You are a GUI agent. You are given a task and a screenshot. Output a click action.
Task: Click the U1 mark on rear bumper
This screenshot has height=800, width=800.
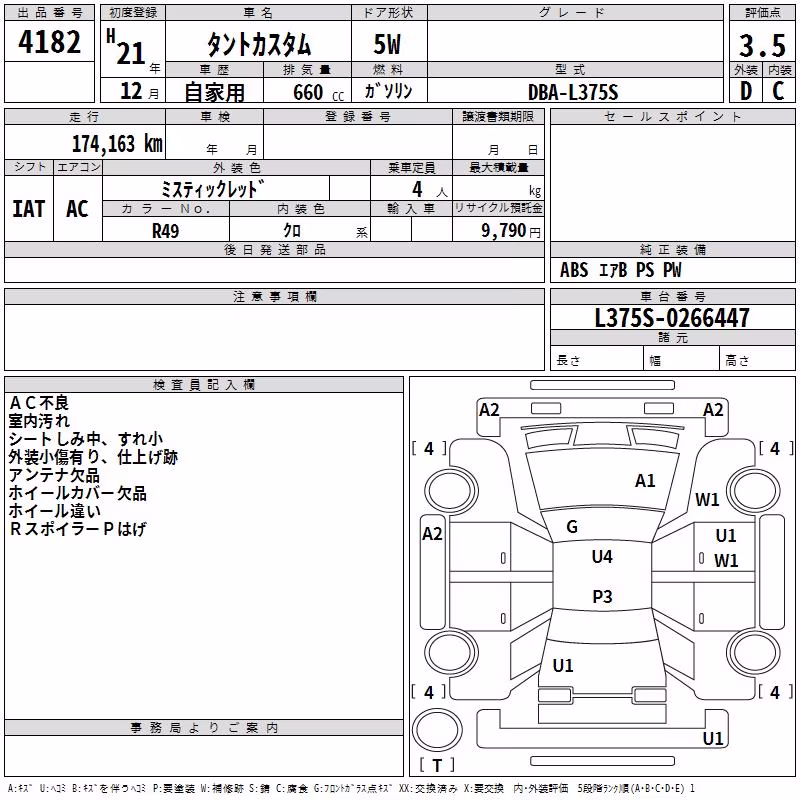(713, 738)
